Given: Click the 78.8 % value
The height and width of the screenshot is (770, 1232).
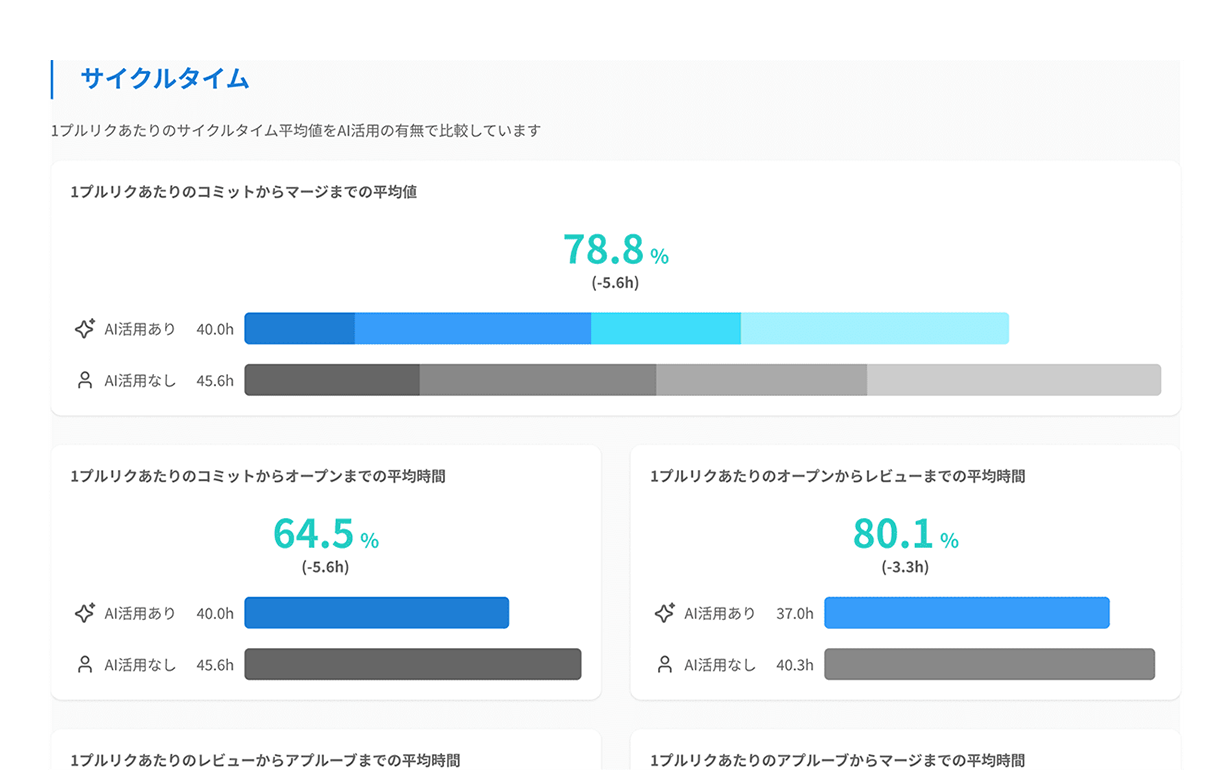Looking at the screenshot, I should click(616, 250).
